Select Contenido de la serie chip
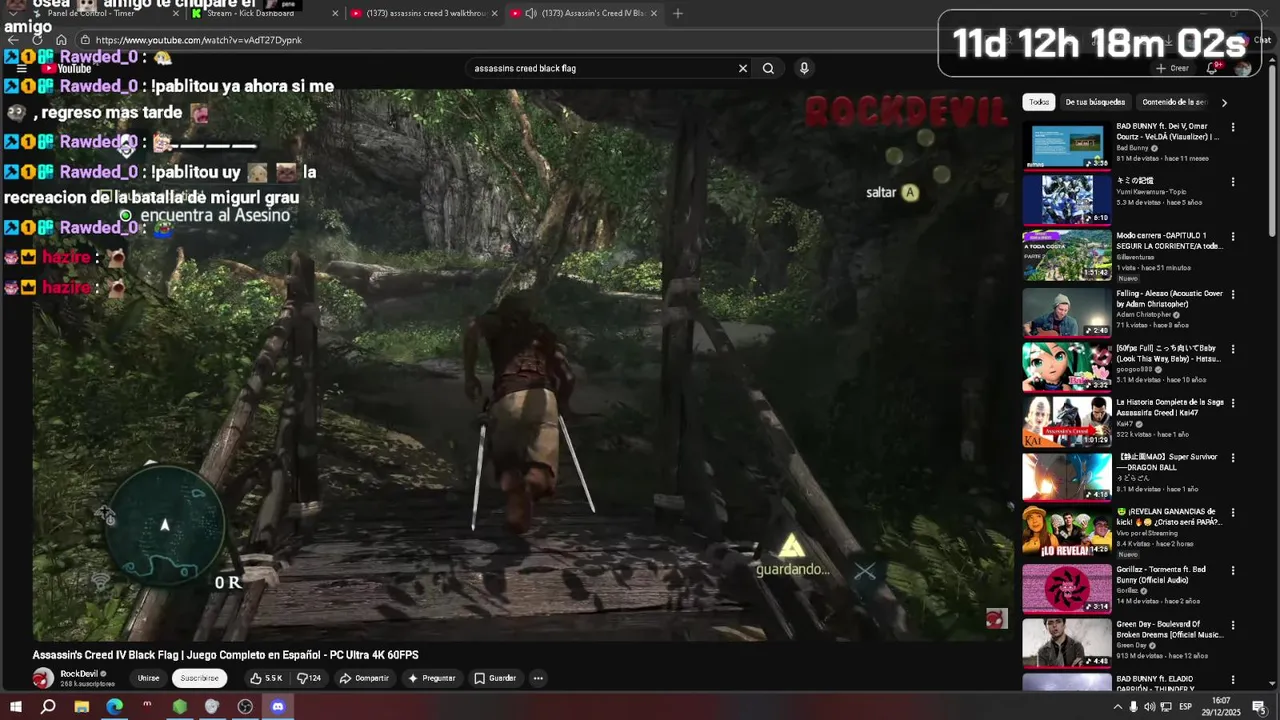The image size is (1280, 720). pyautogui.click(x=1174, y=102)
